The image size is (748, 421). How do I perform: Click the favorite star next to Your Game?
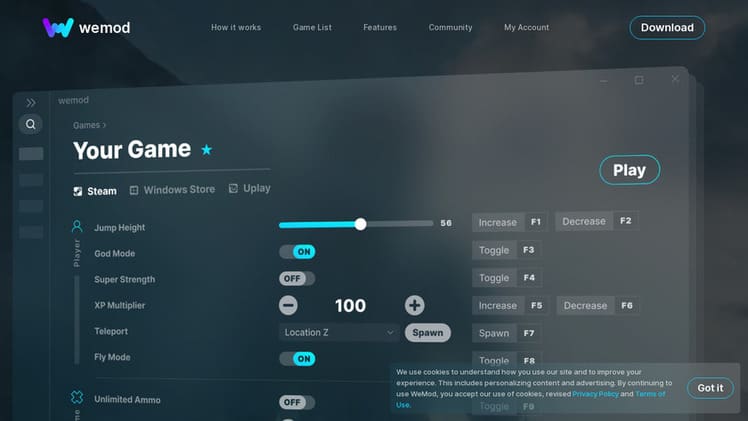click(207, 150)
